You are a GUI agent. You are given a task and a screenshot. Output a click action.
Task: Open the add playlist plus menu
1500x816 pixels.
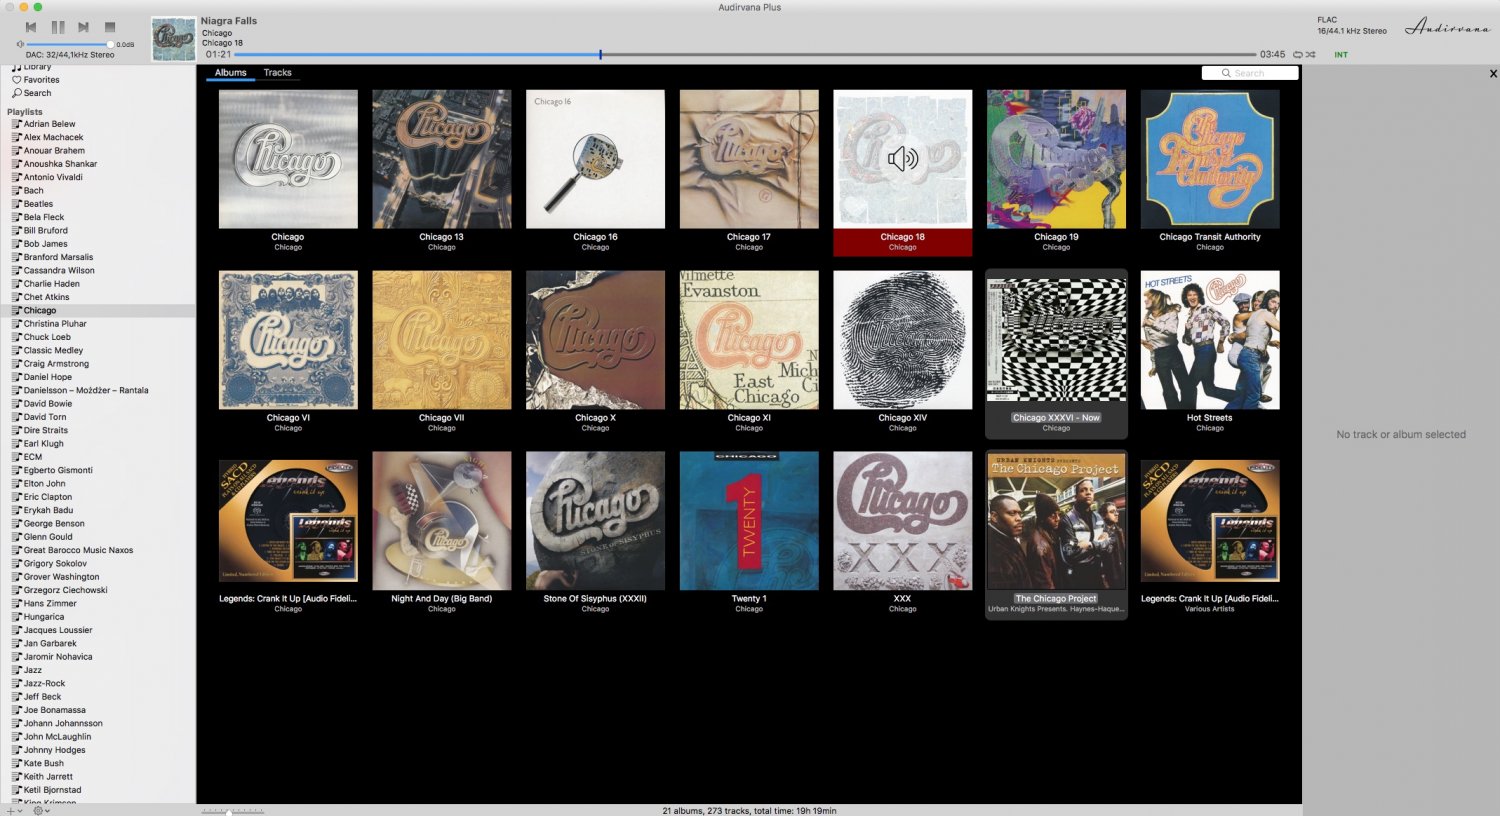[x=13, y=810]
